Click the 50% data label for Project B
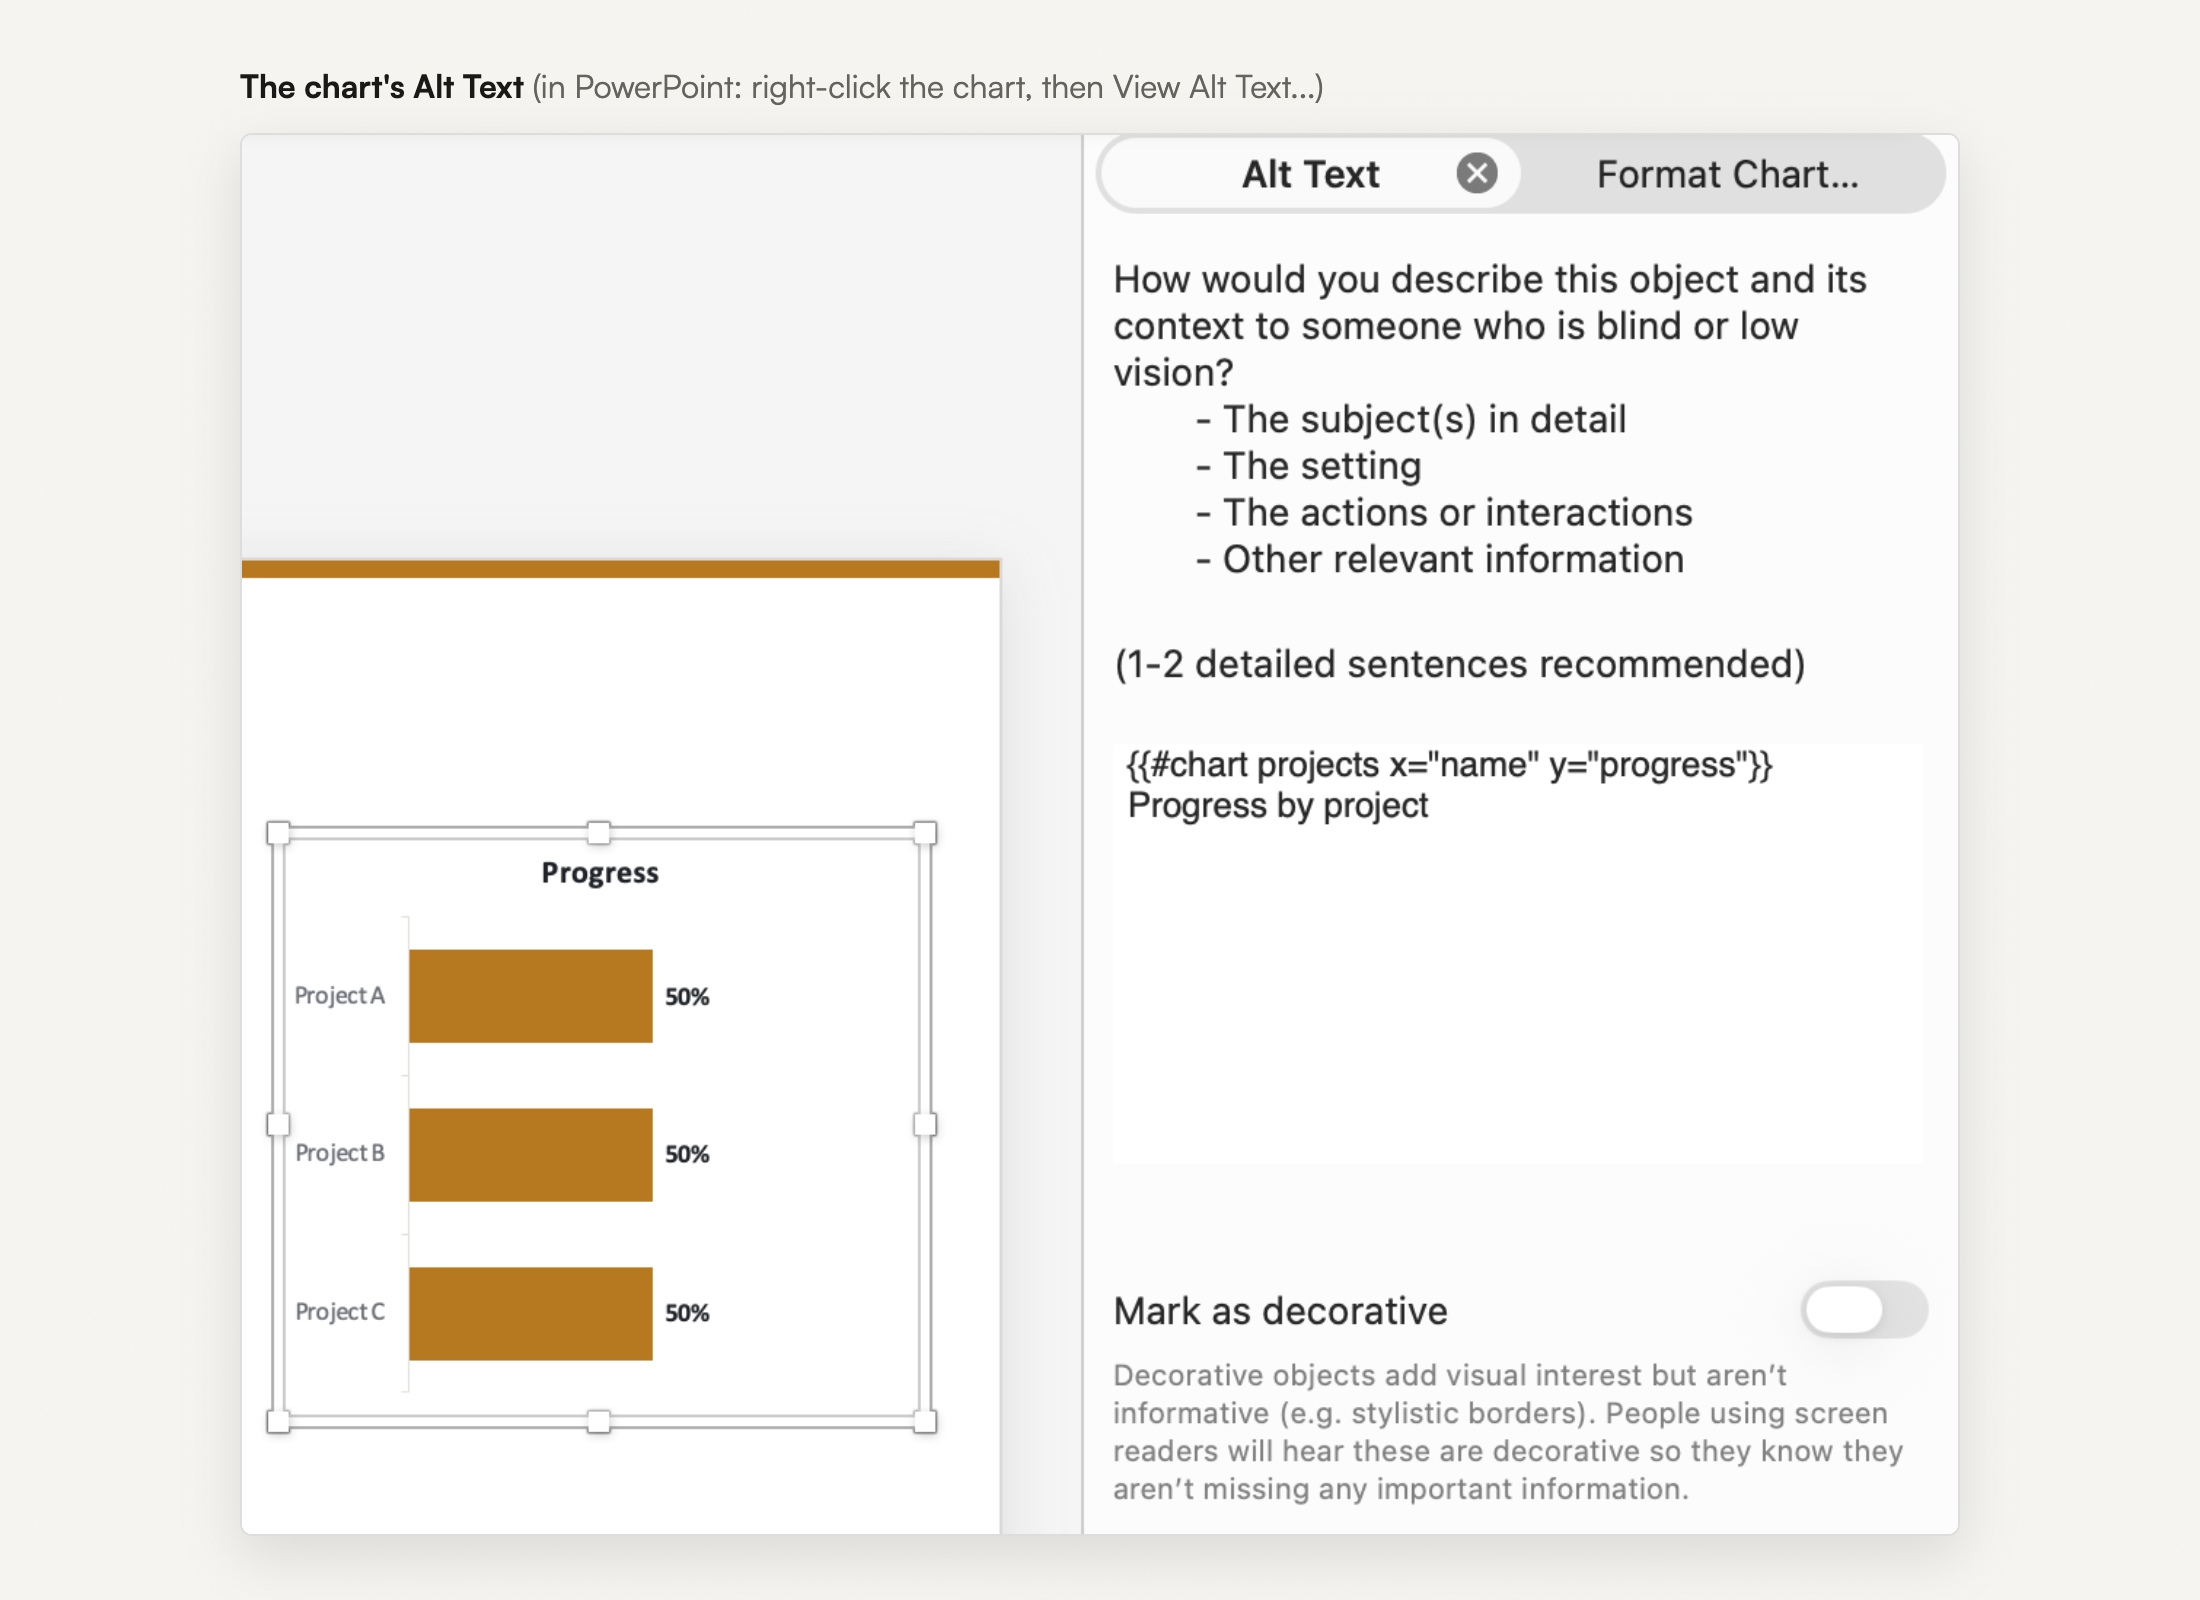Image resolution: width=2200 pixels, height=1600 pixels. (687, 1154)
